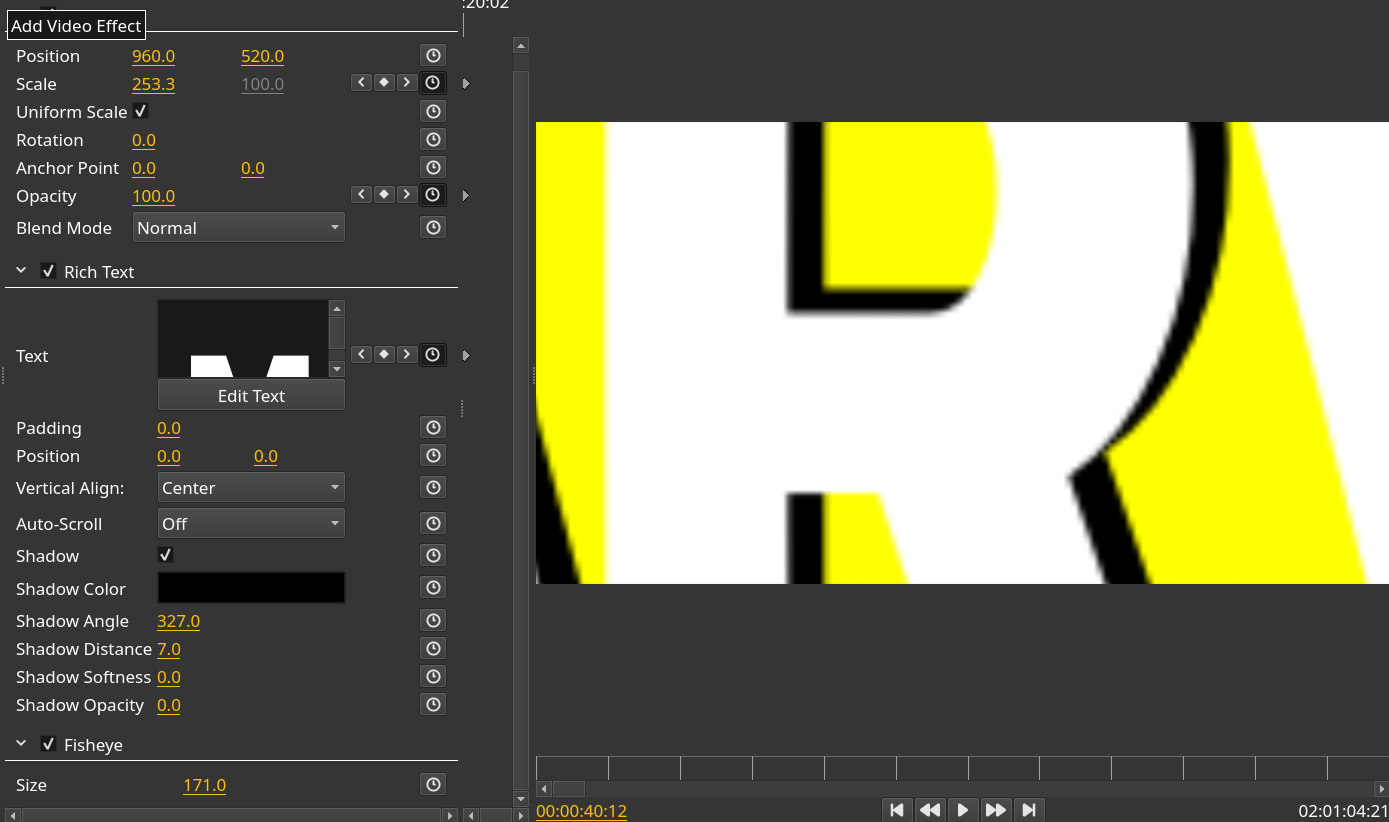Toggle keyframing clock for Rich Text Position

433,455
